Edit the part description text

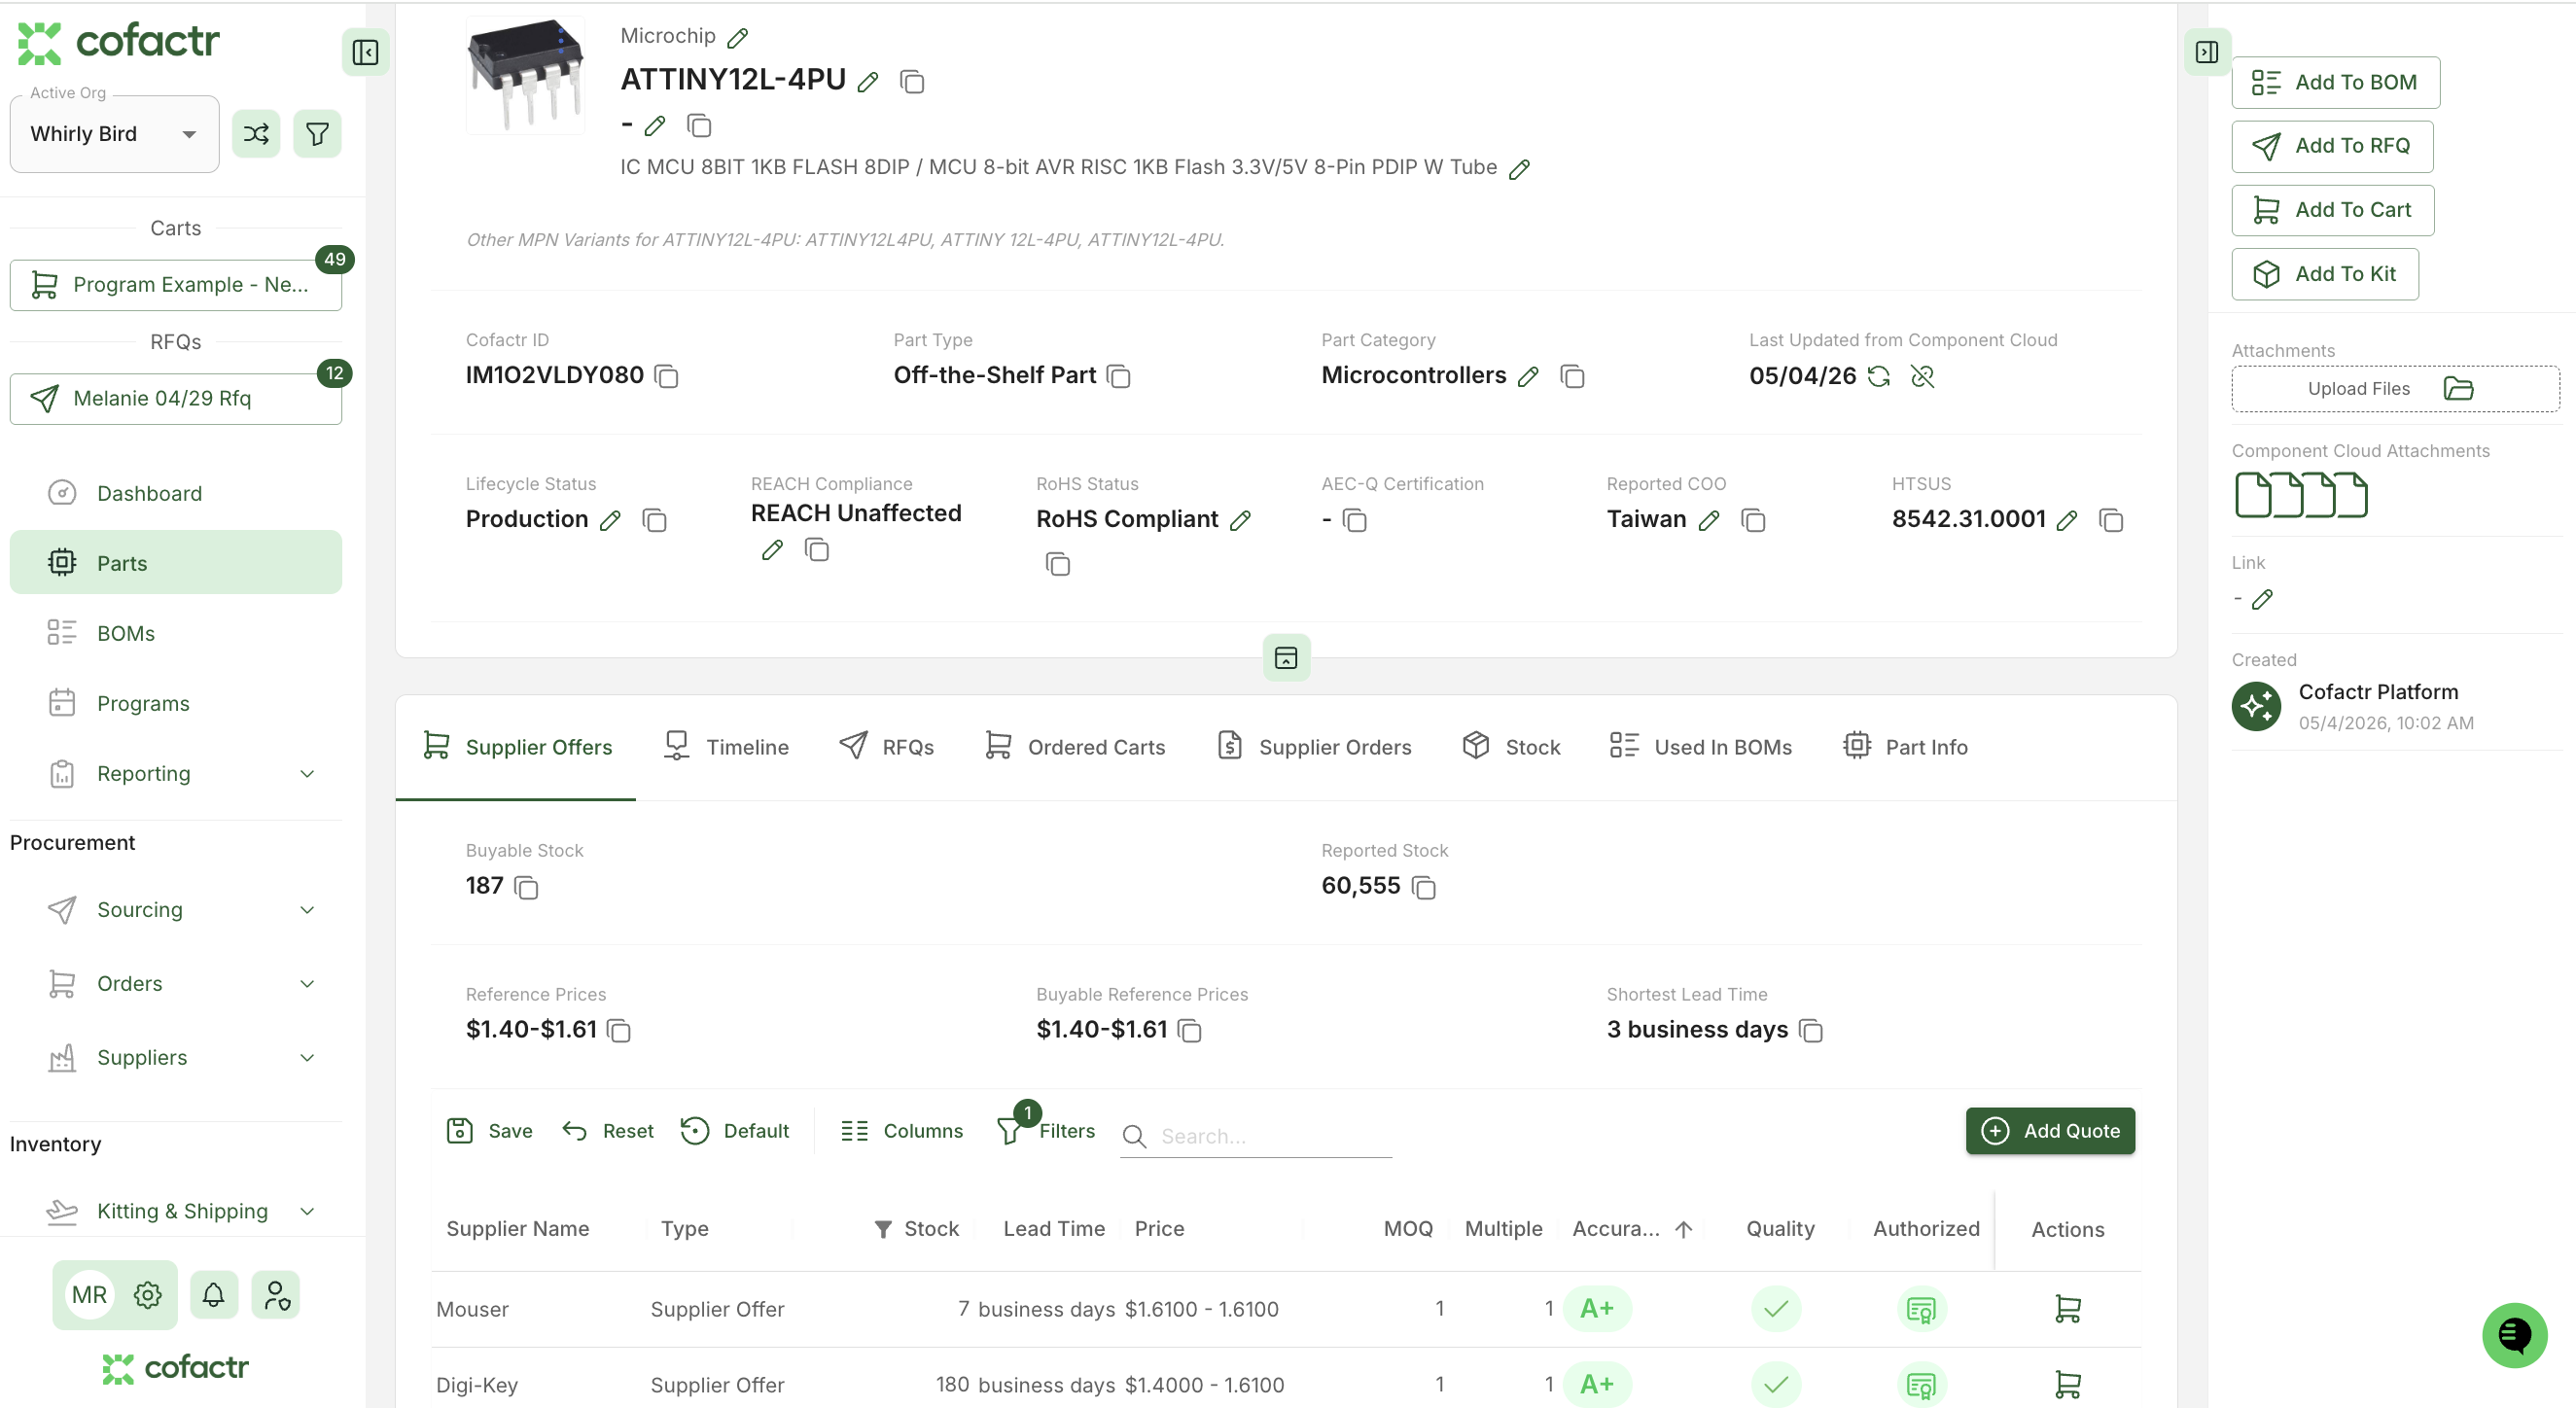coord(1519,169)
